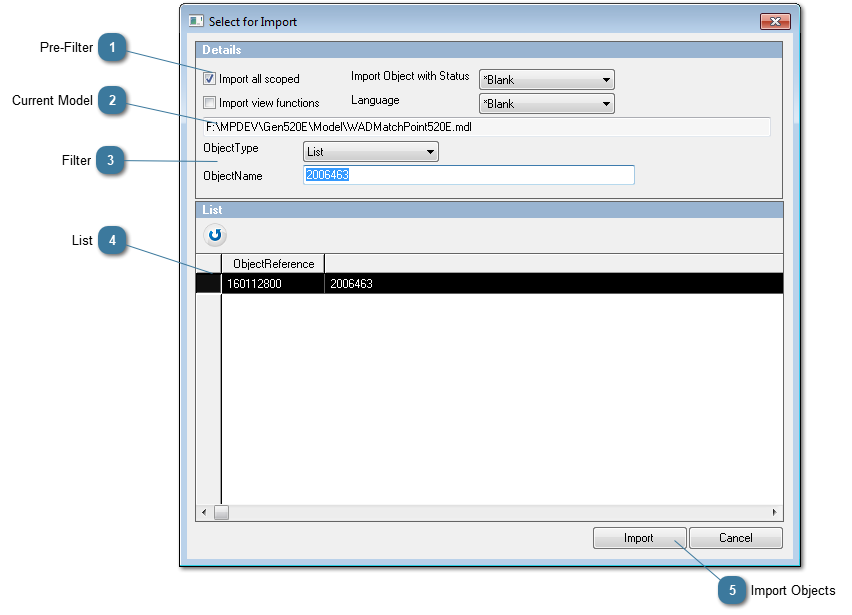Image resolution: width=852 pixels, height=615 pixels.
Task: Select the cell 2006463 in the list row
Action: [554, 284]
